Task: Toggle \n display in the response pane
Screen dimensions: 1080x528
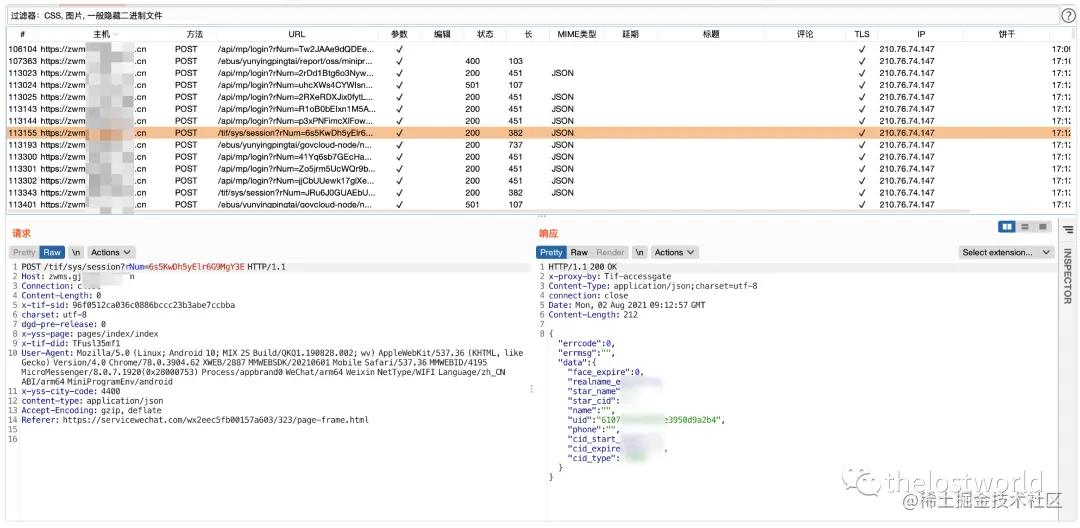Action: tap(641, 253)
